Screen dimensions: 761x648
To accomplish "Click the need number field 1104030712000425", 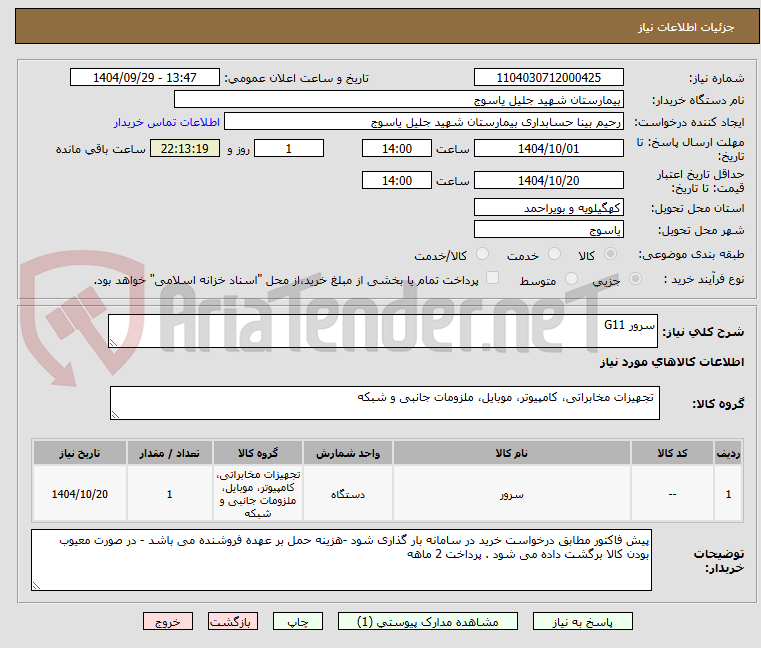I will coord(548,78).
